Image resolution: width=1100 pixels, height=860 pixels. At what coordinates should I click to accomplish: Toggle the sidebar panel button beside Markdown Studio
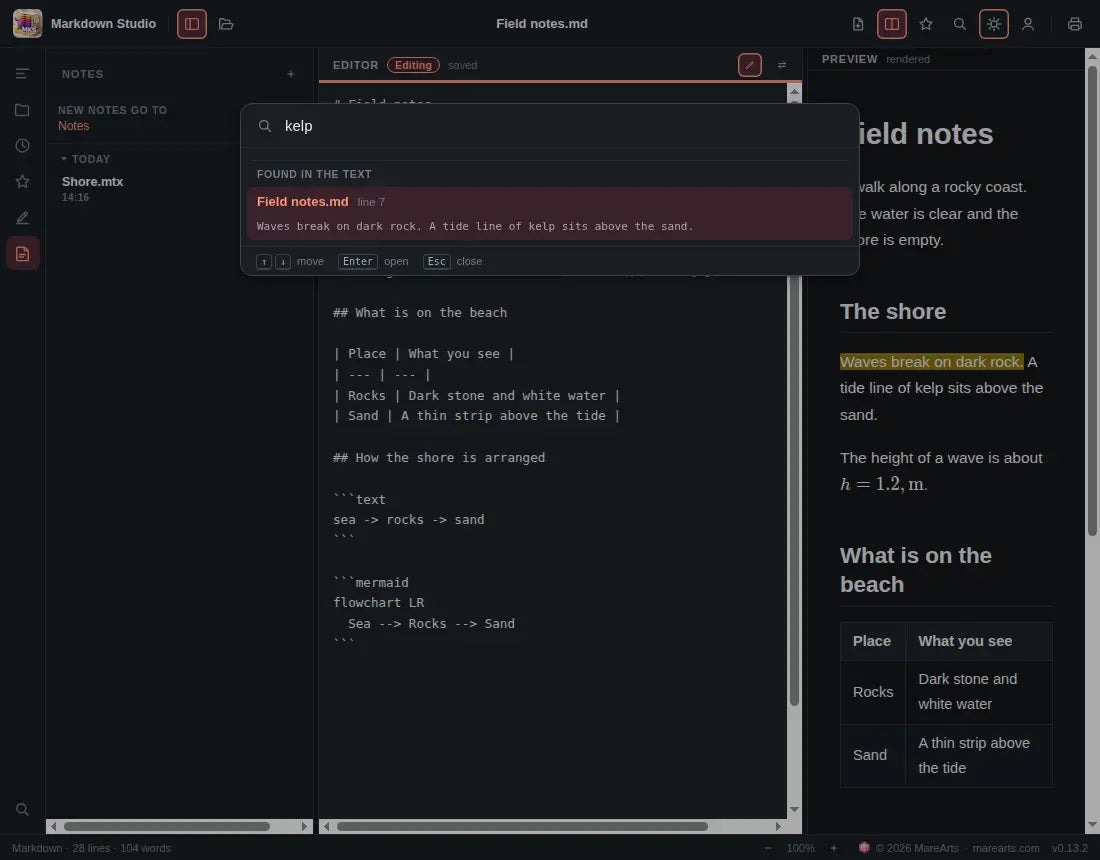pos(192,24)
